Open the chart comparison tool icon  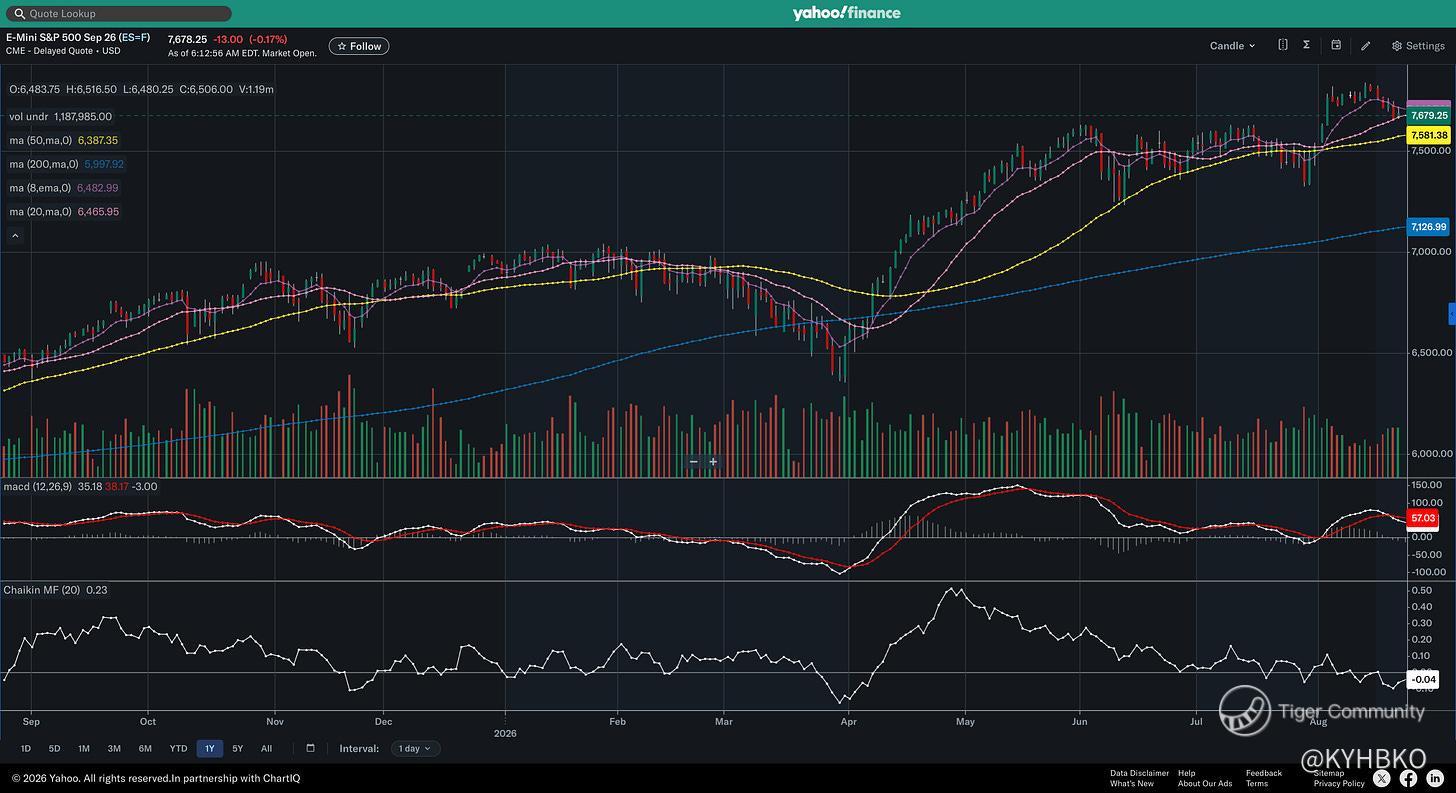(x=1283, y=45)
